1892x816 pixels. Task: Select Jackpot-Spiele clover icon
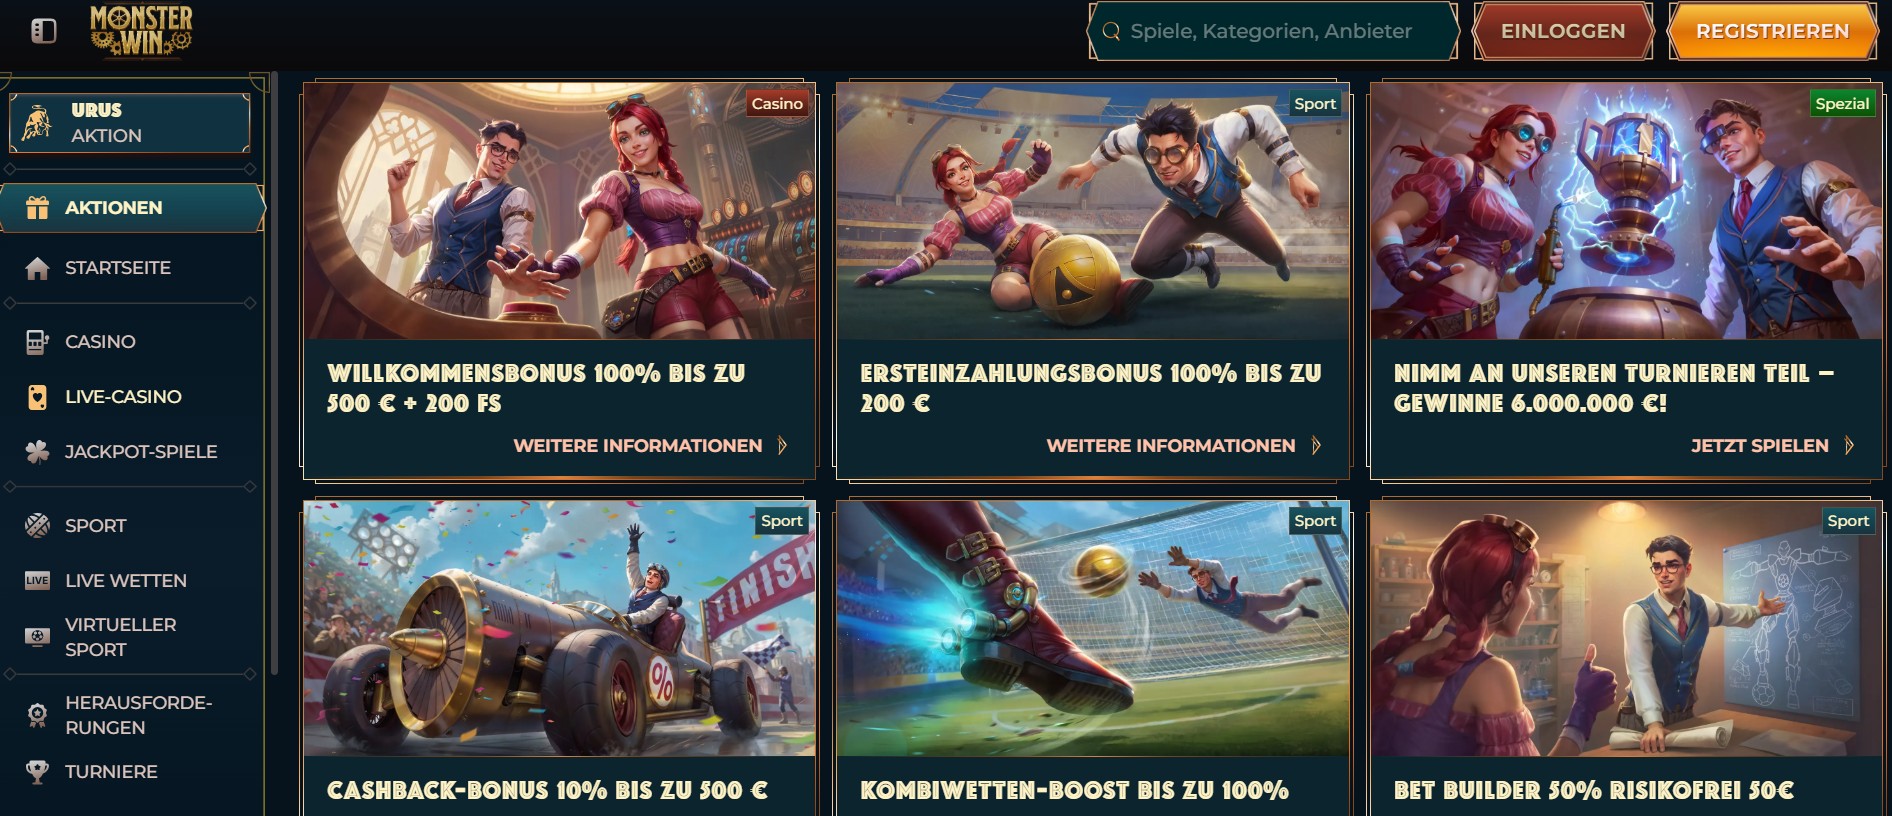tap(37, 452)
